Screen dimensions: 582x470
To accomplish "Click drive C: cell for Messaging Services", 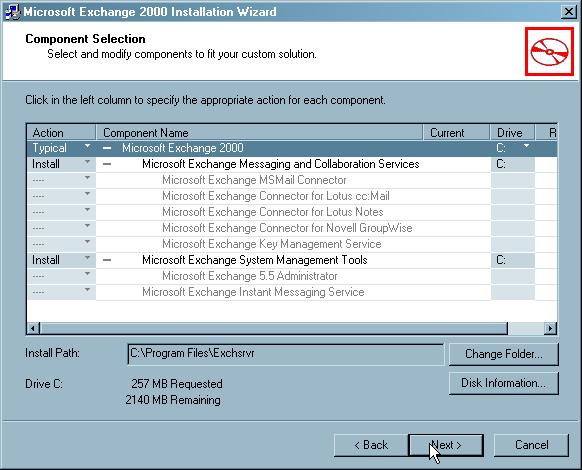I will pyautogui.click(x=513, y=164).
